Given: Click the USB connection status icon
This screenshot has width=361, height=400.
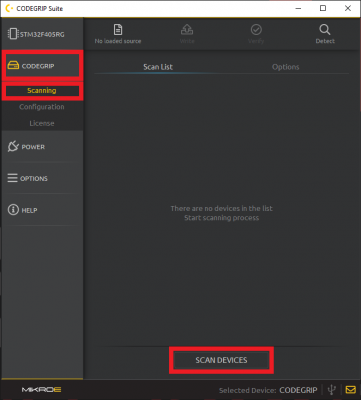Looking at the screenshot, I should coord(331,389).
